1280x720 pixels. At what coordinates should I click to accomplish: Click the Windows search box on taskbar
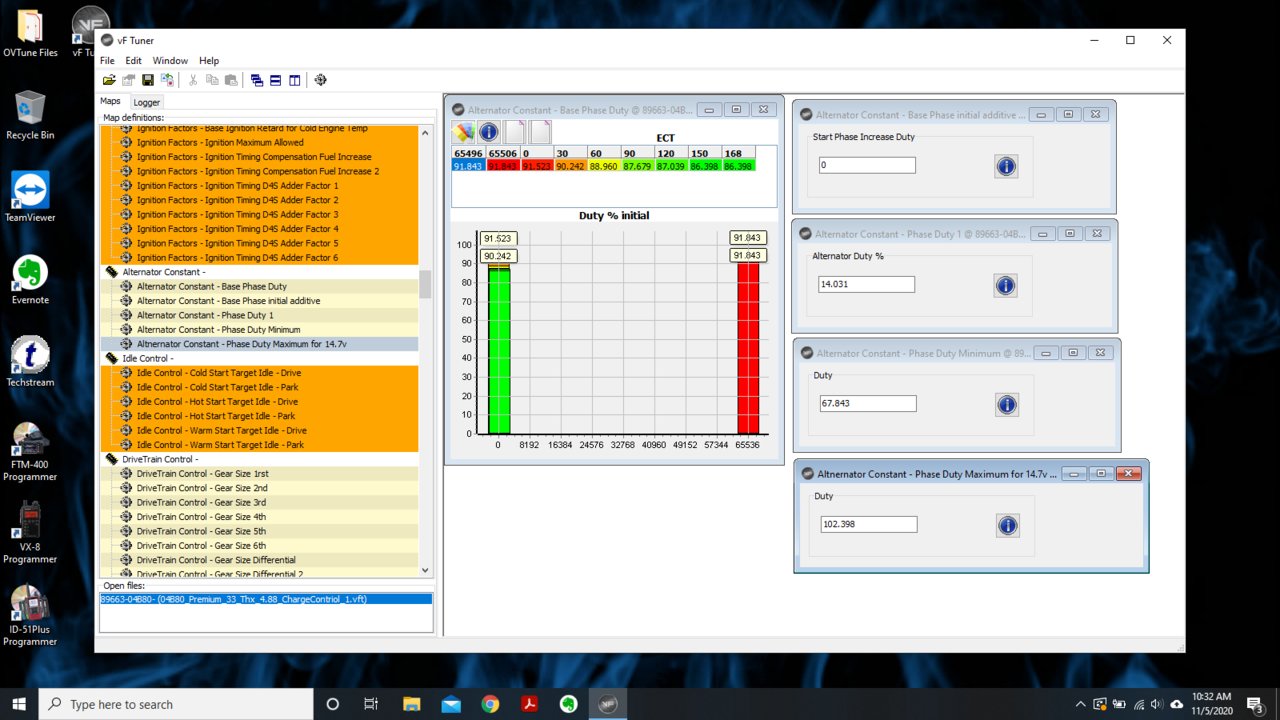coord(174,704)
